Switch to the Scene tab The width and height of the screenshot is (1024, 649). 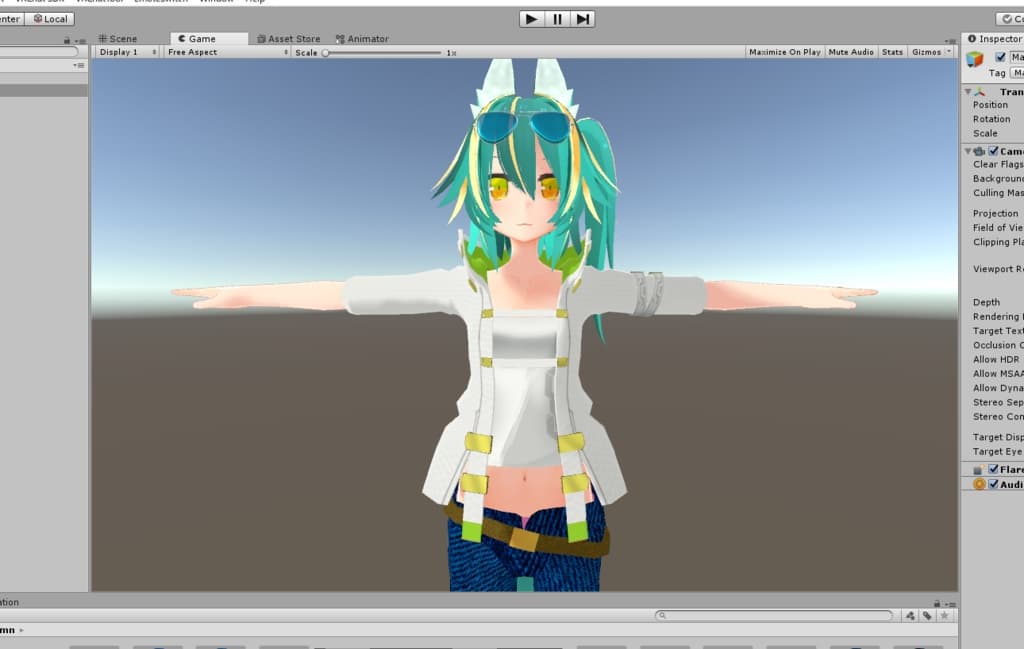[118, 39]
